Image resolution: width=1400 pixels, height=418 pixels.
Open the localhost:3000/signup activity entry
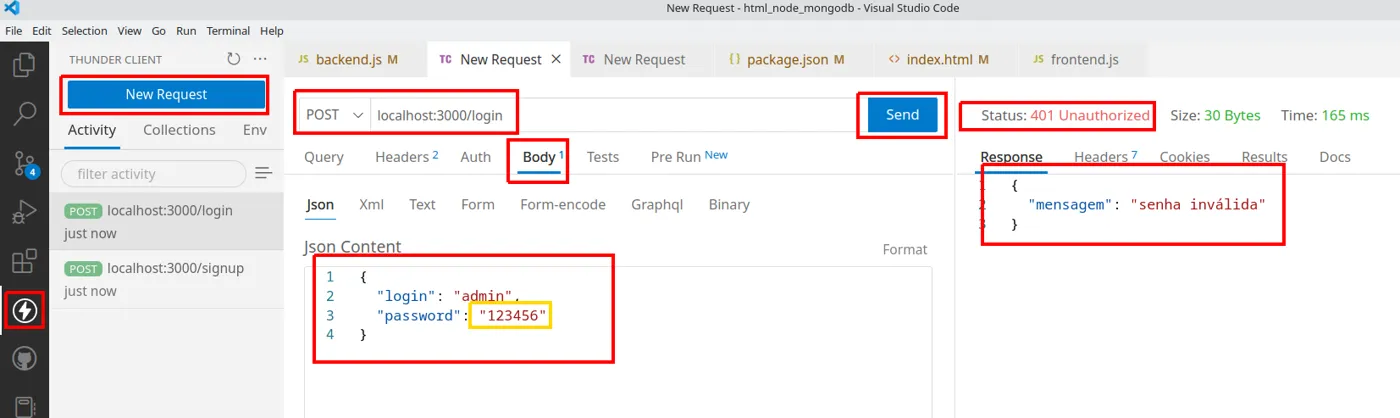pyautogui.click(x=166, y=279)
